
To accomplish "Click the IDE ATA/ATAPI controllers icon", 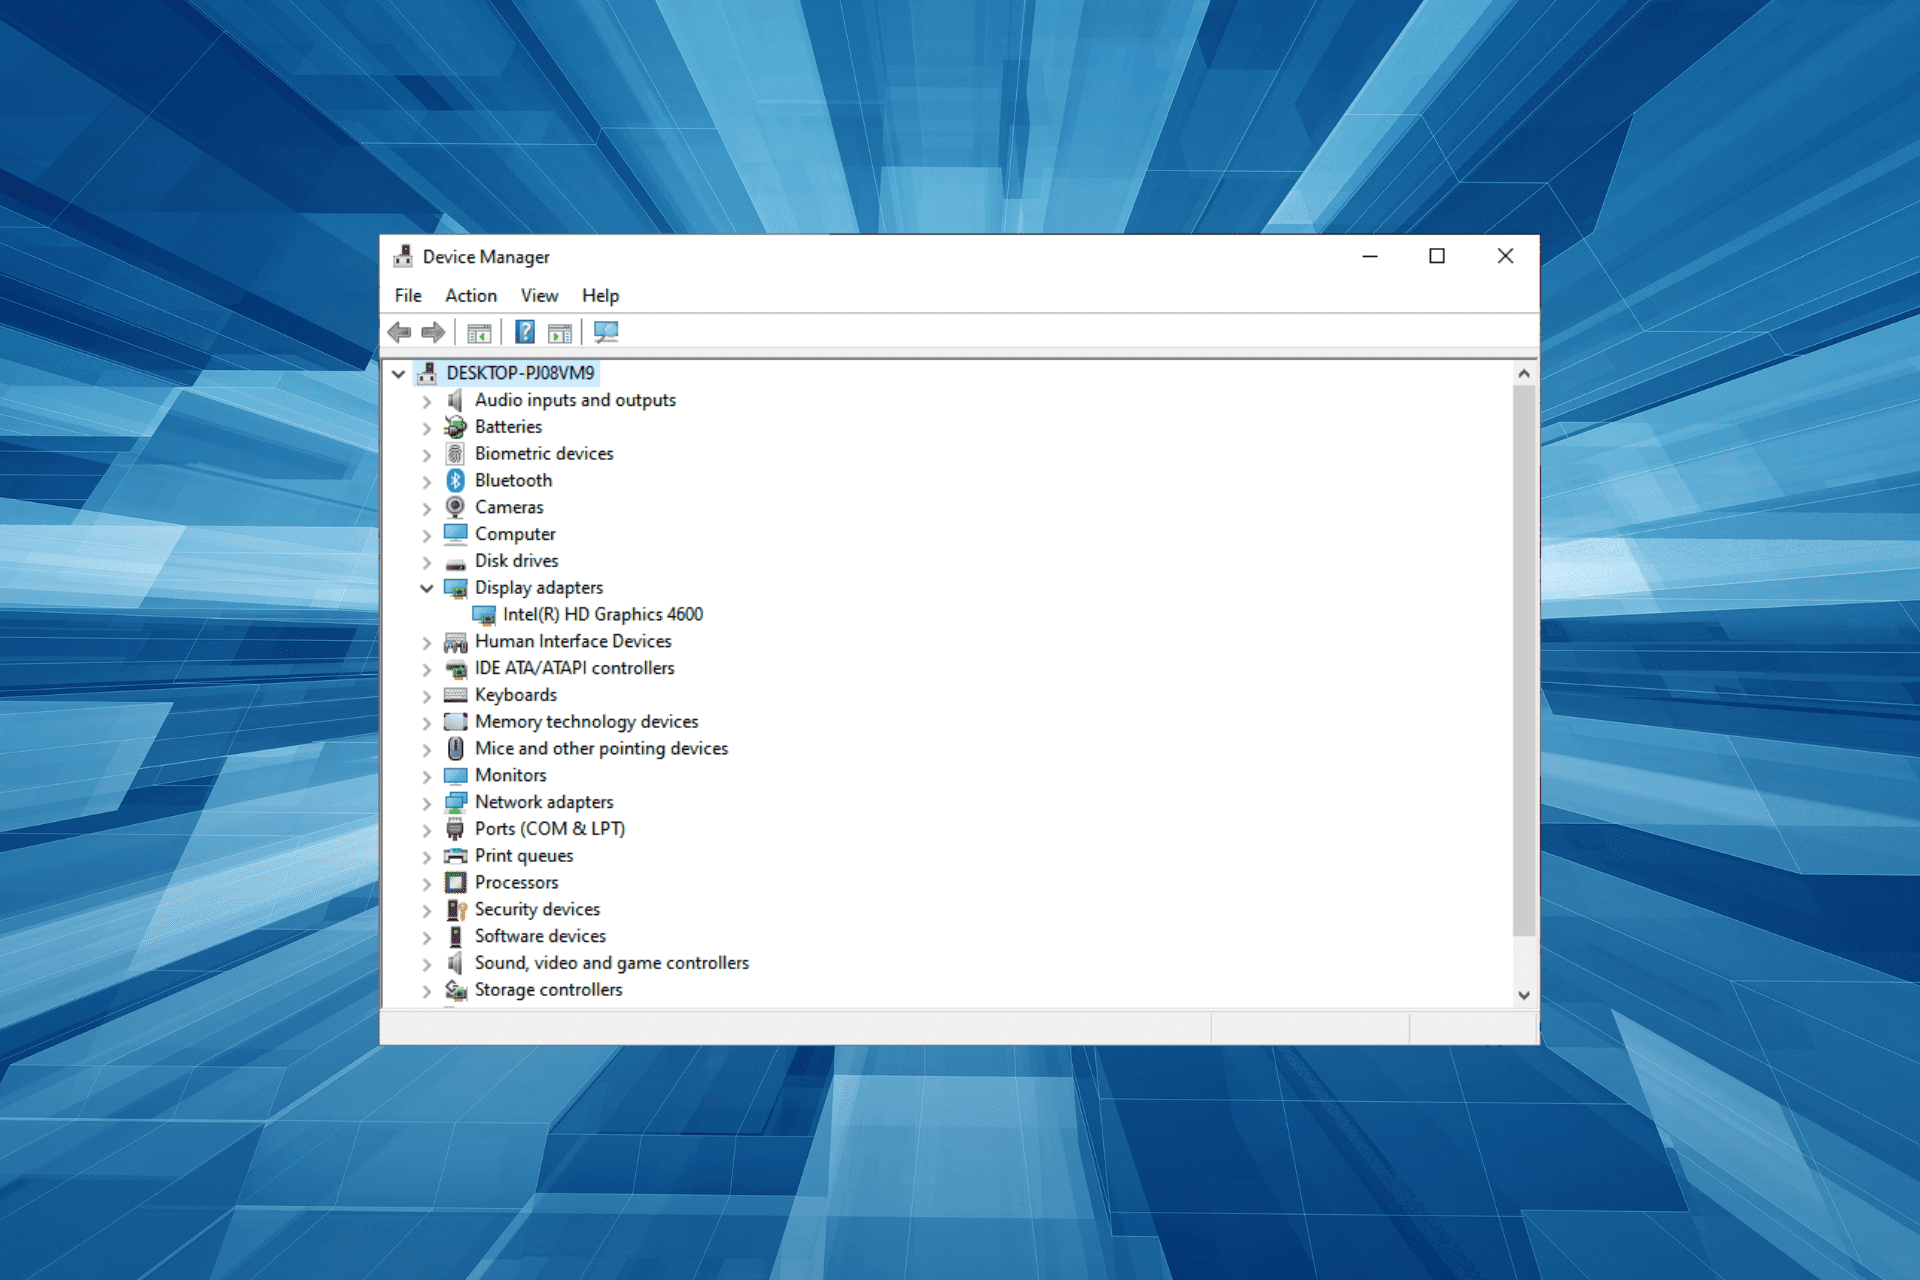I will tap(455, 669).
